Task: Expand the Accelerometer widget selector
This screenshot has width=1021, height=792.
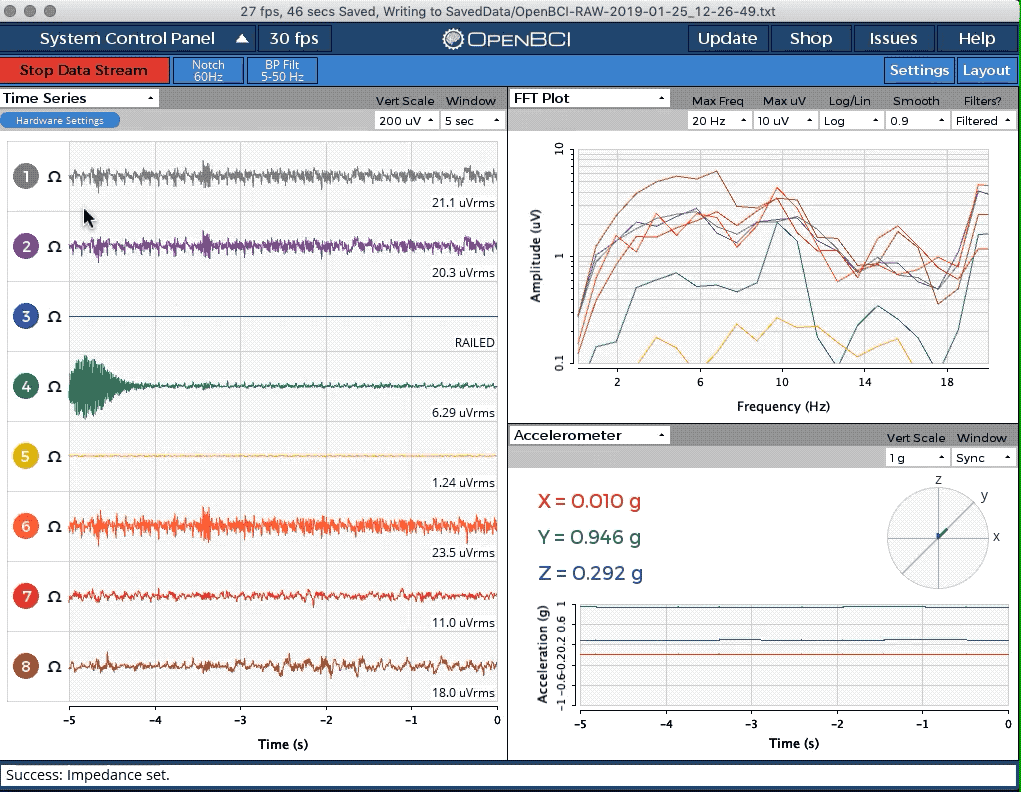Action: (x=589, y=435)
